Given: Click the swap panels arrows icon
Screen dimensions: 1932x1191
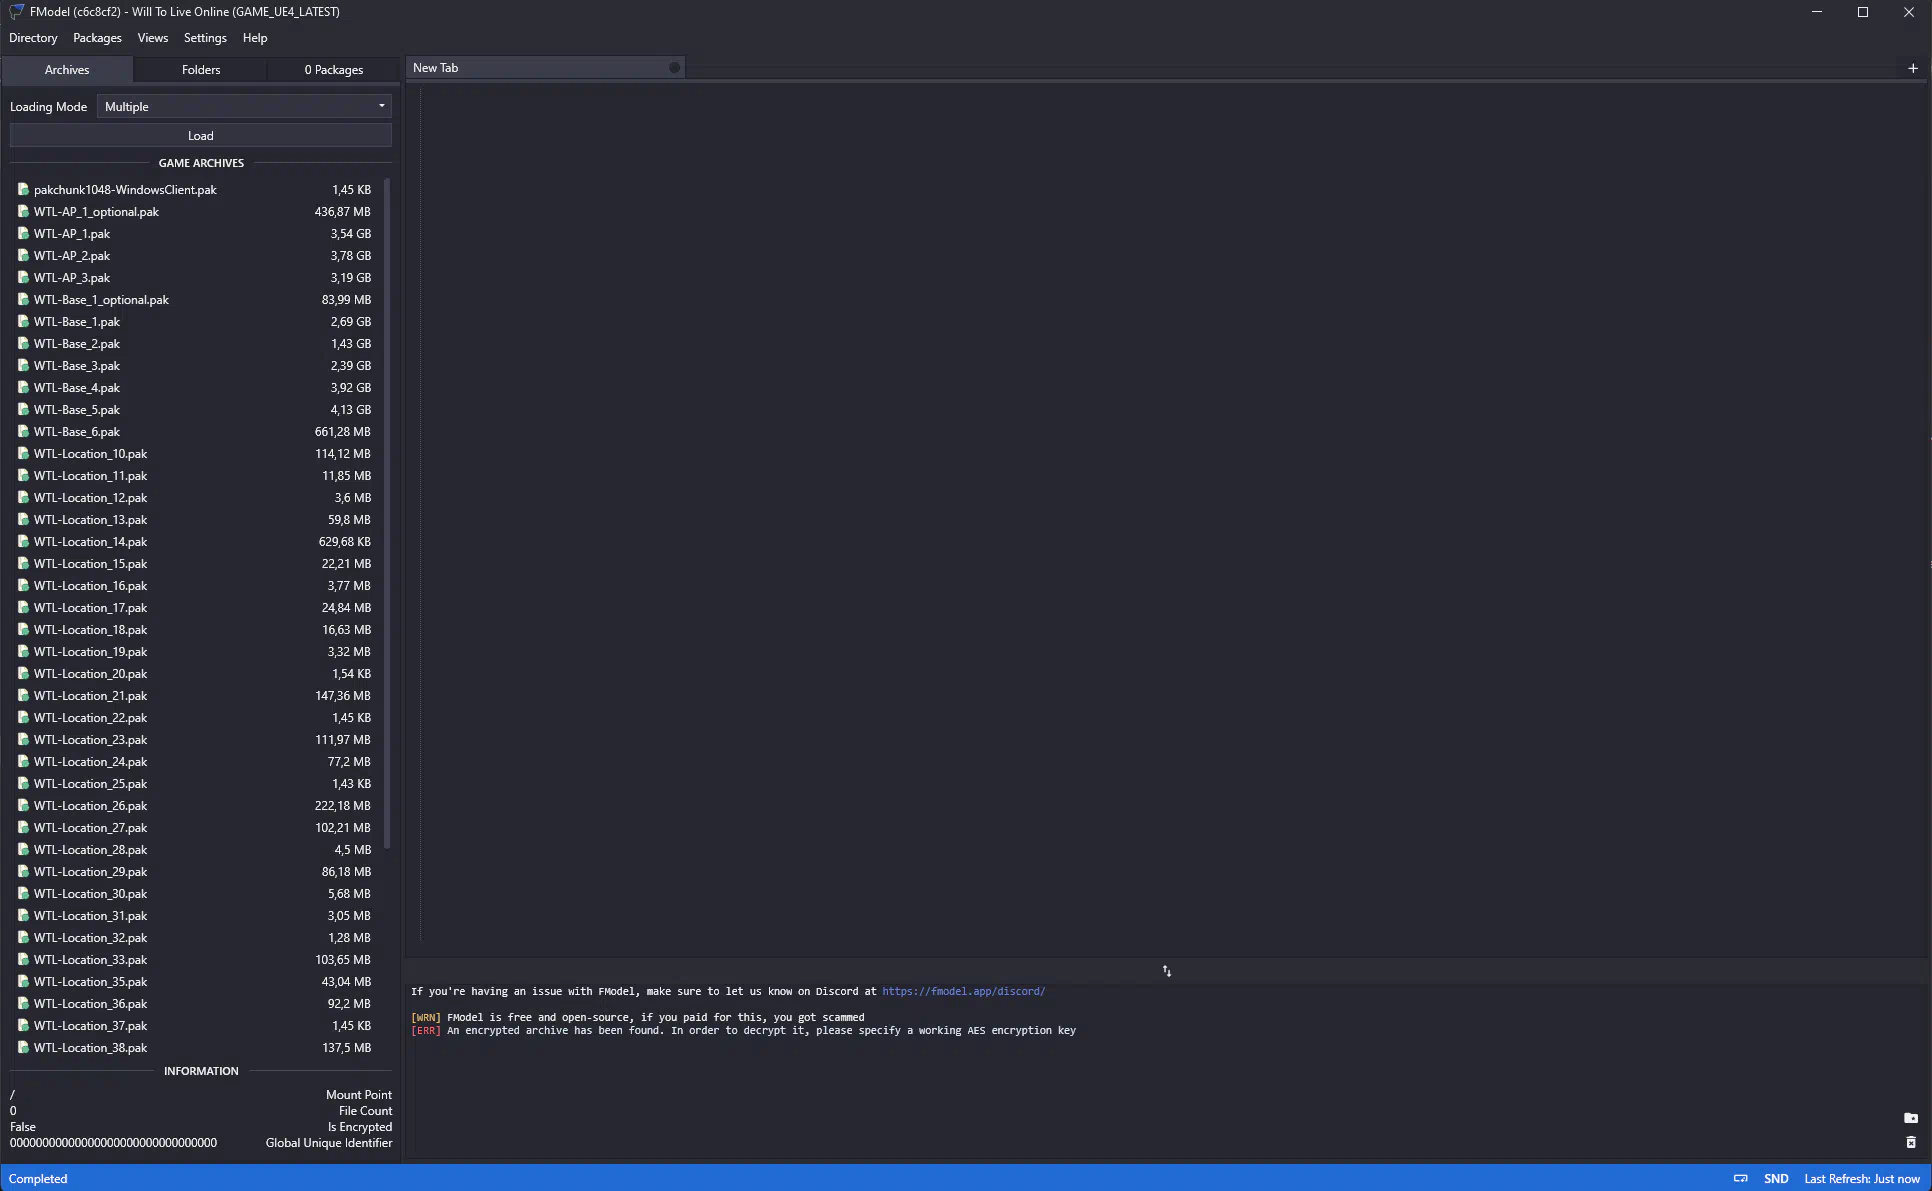Looking at the screenshot, I should pos(1166,971).
